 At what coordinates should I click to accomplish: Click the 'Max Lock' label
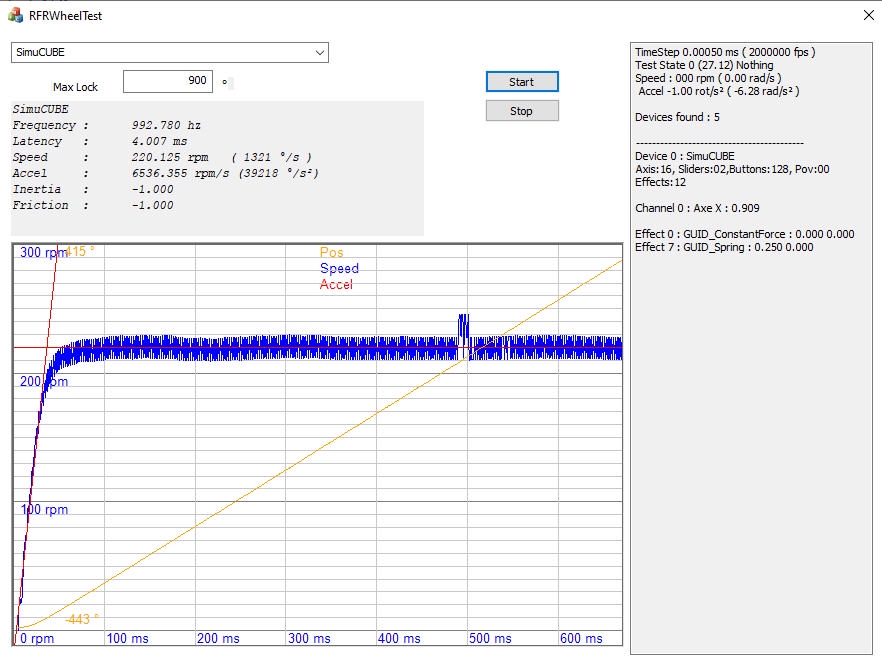click(x=75, y=87)
